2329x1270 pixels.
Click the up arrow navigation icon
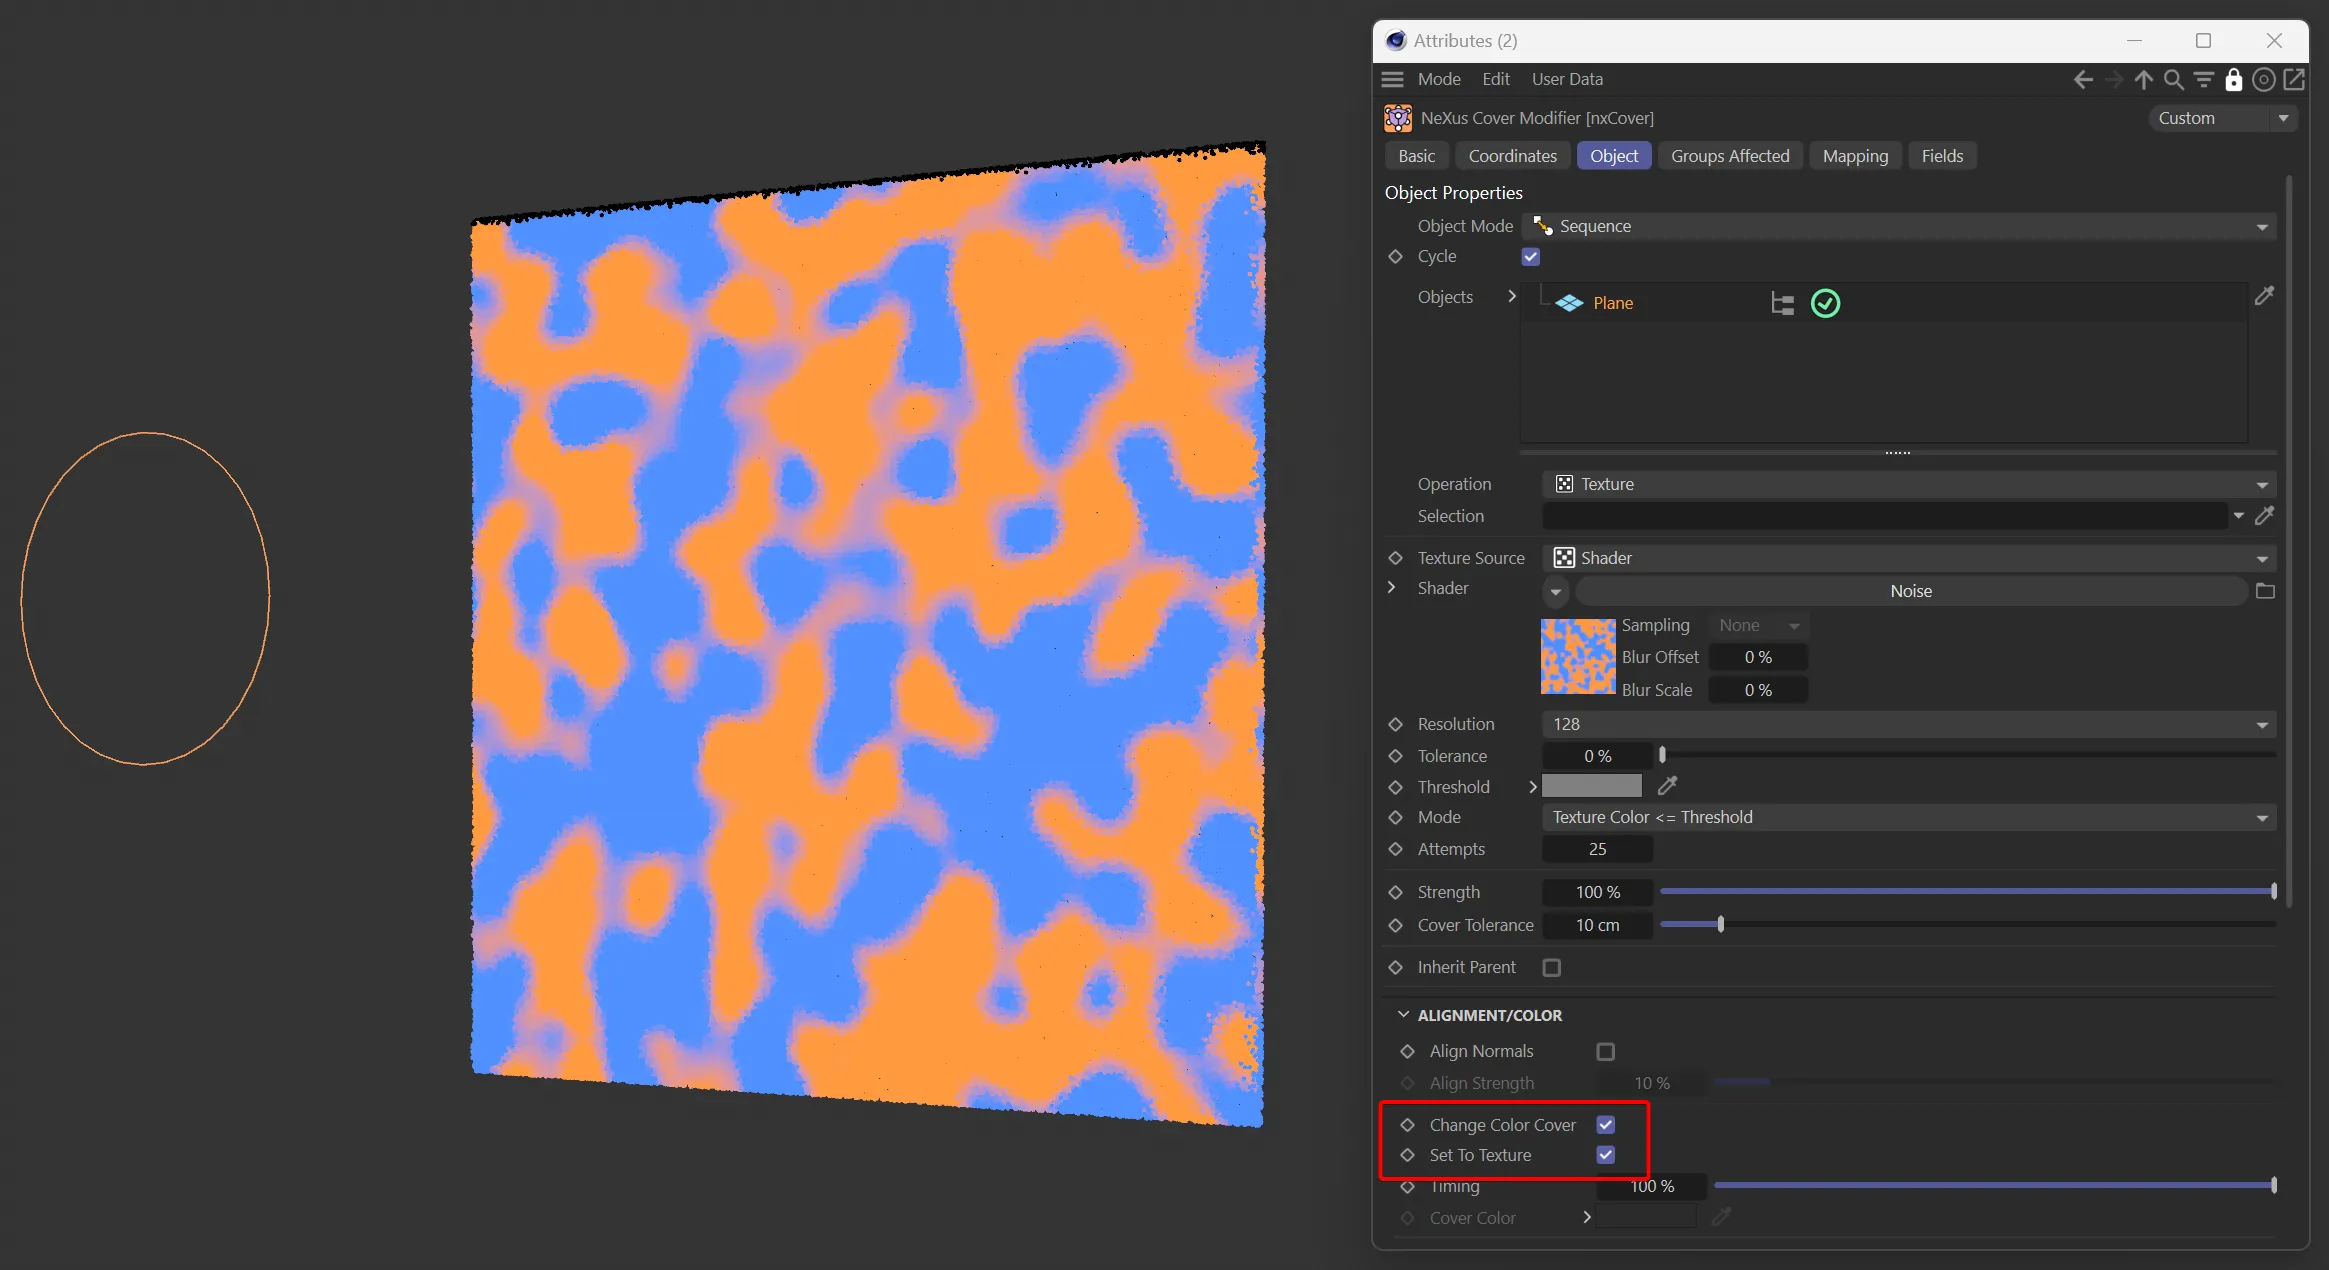point(2143,80)
